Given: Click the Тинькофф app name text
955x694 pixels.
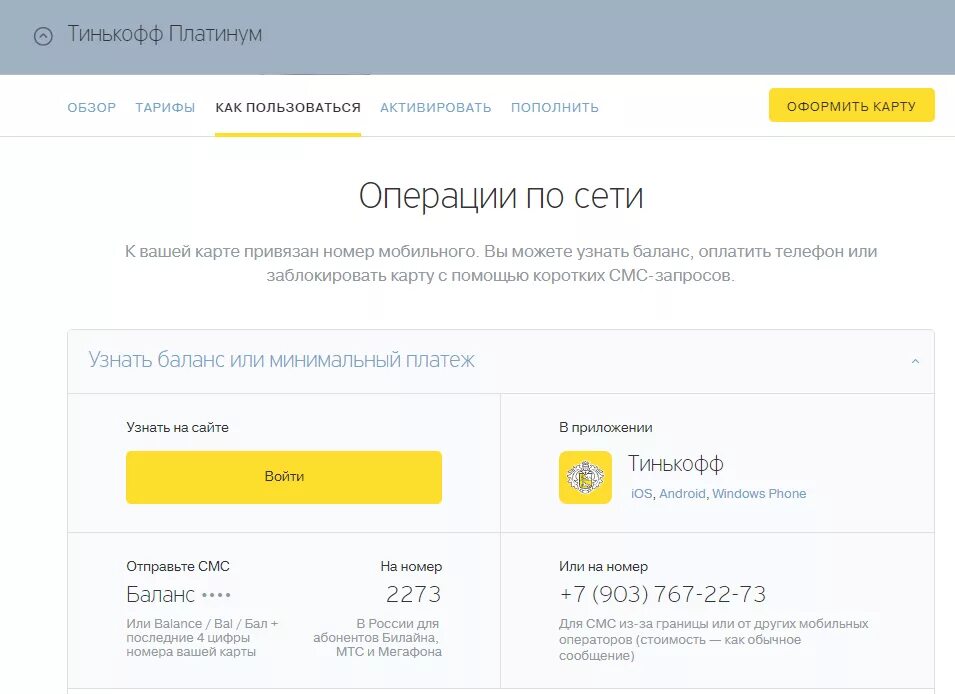Looking at the screenshot, I should coord(675,464).
